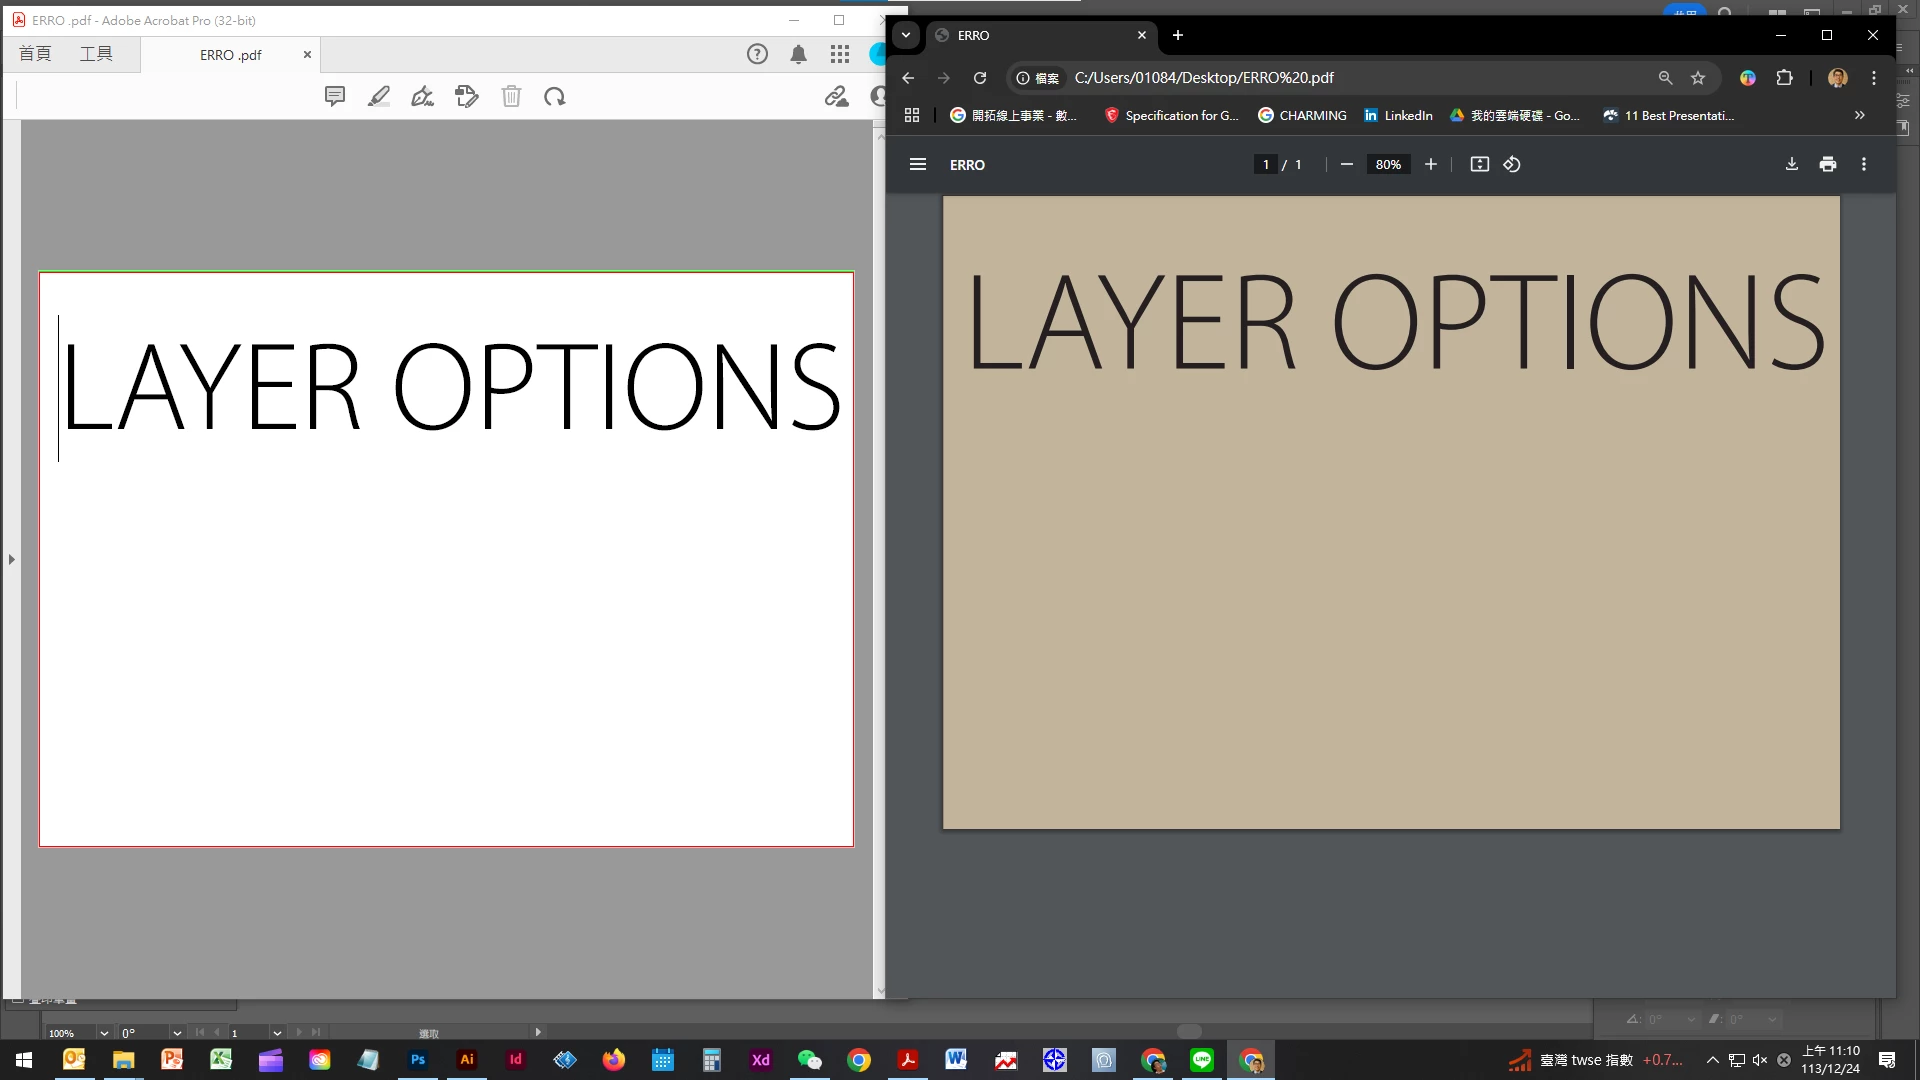Select the highlighter pen tool in Acrobat
Image resolution: width=1920 pixels, height=1080 pixels.
tap(379, 96)
